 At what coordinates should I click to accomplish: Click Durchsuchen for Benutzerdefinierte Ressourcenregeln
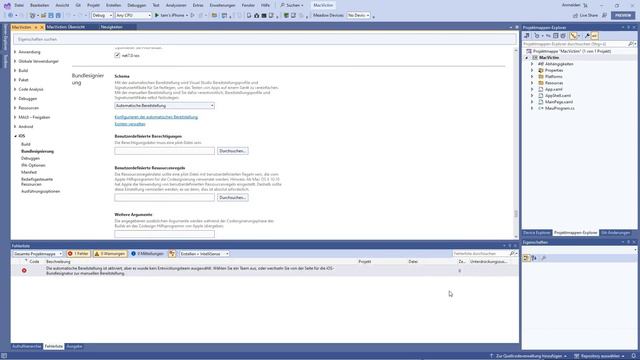point(233,198)
